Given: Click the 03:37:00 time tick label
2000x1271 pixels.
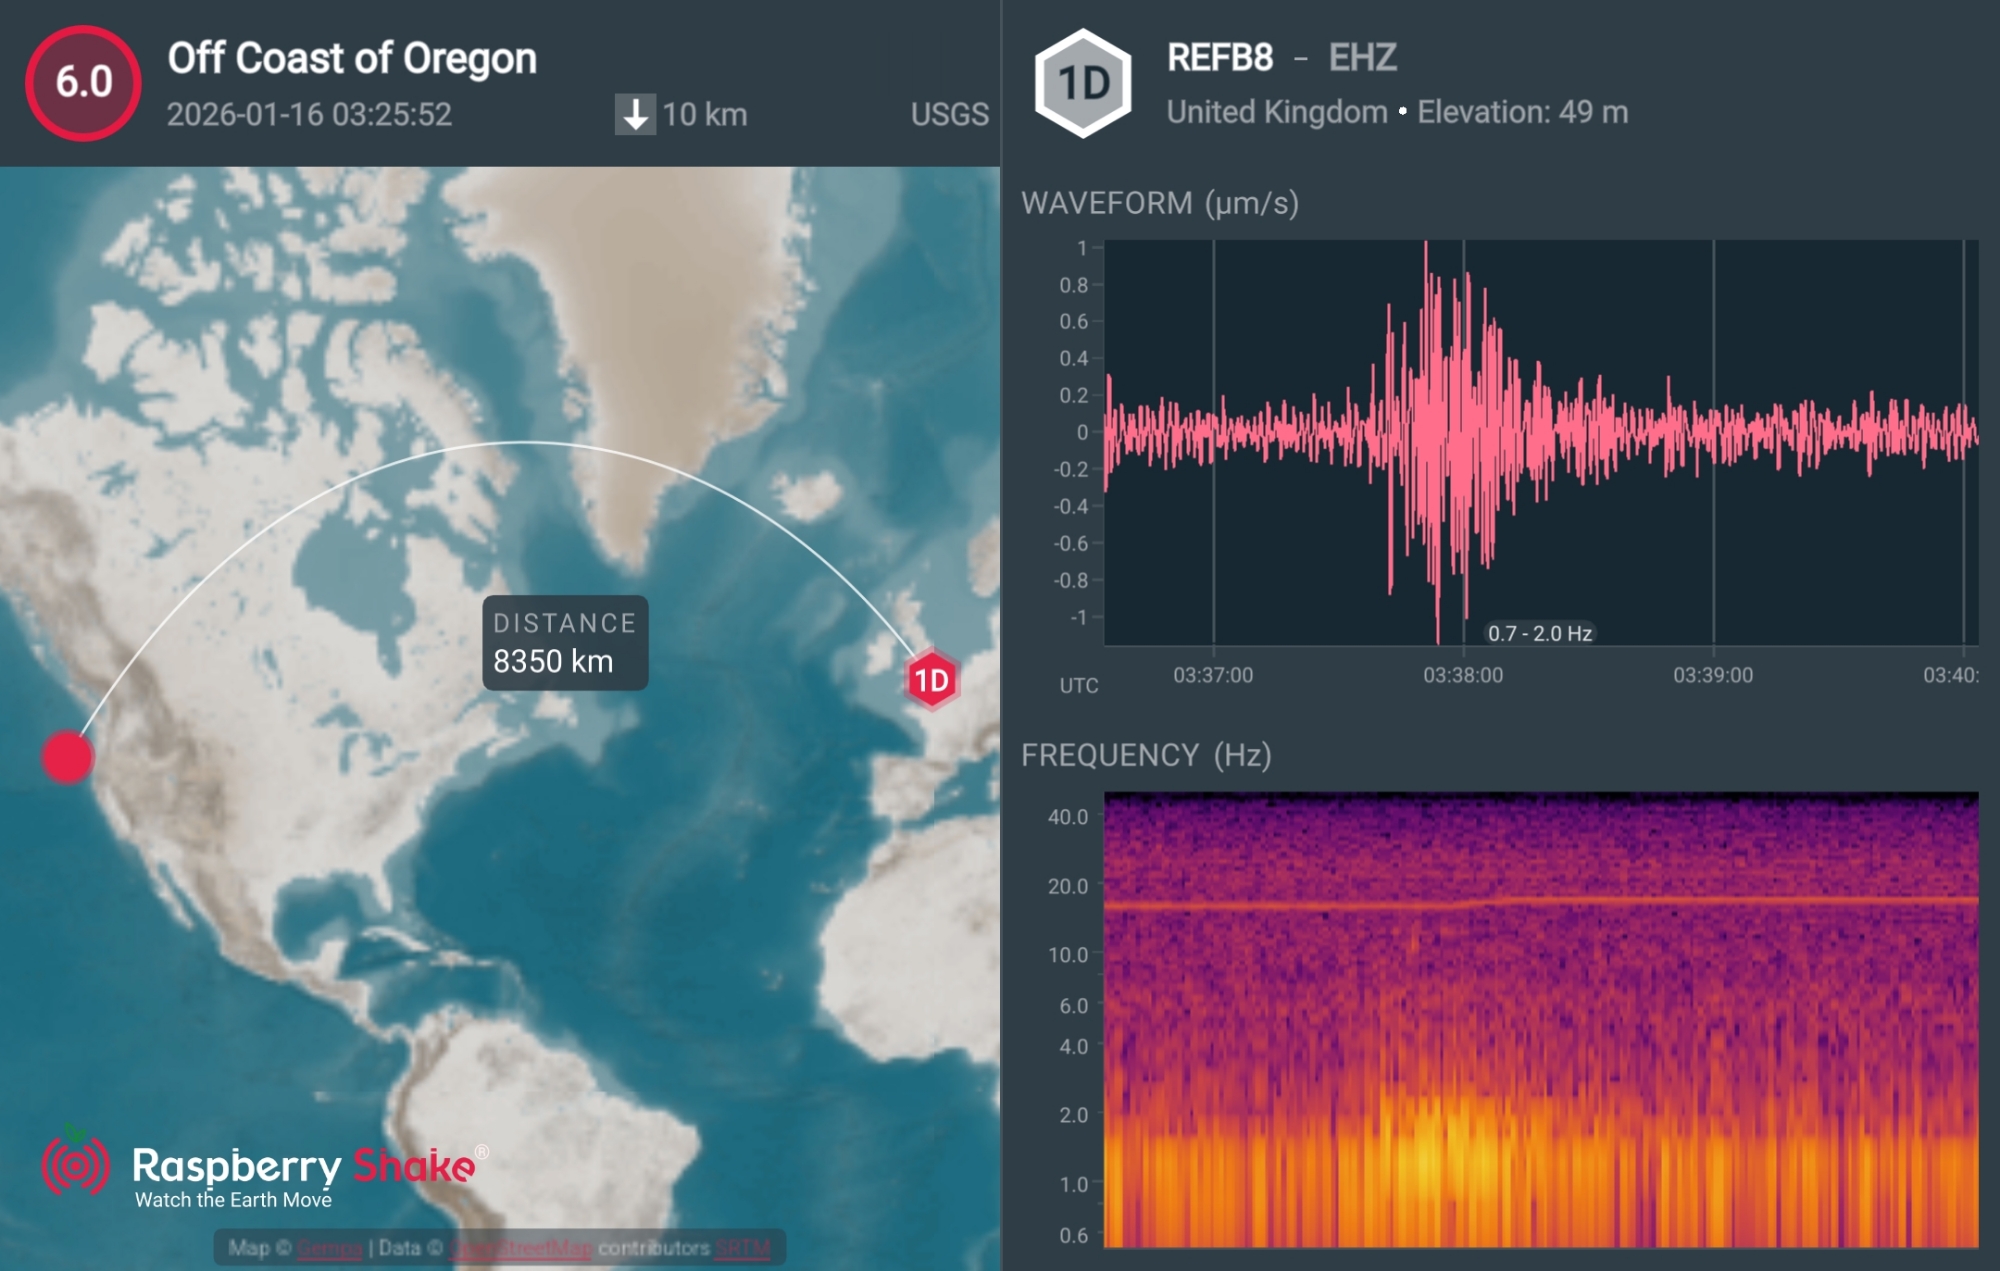Looking at the screenshot, I should click(1213, 675).
